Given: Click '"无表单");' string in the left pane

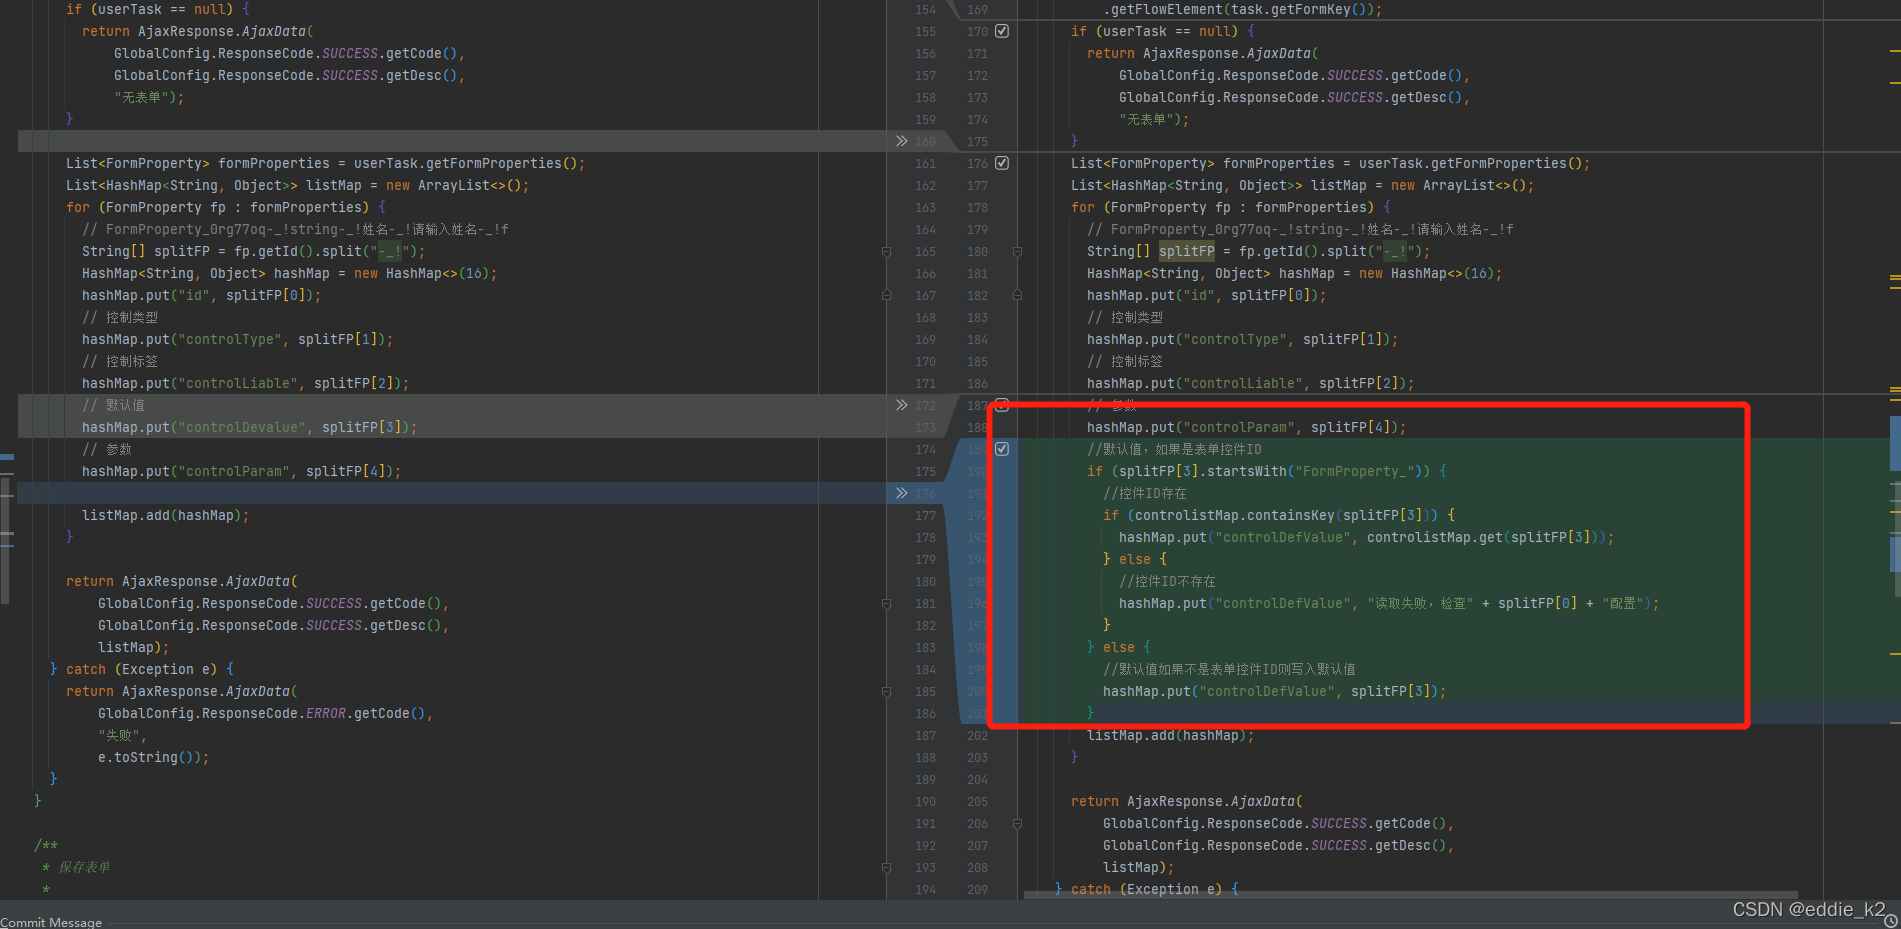Looking at the screenshot, I should point(148,97).
